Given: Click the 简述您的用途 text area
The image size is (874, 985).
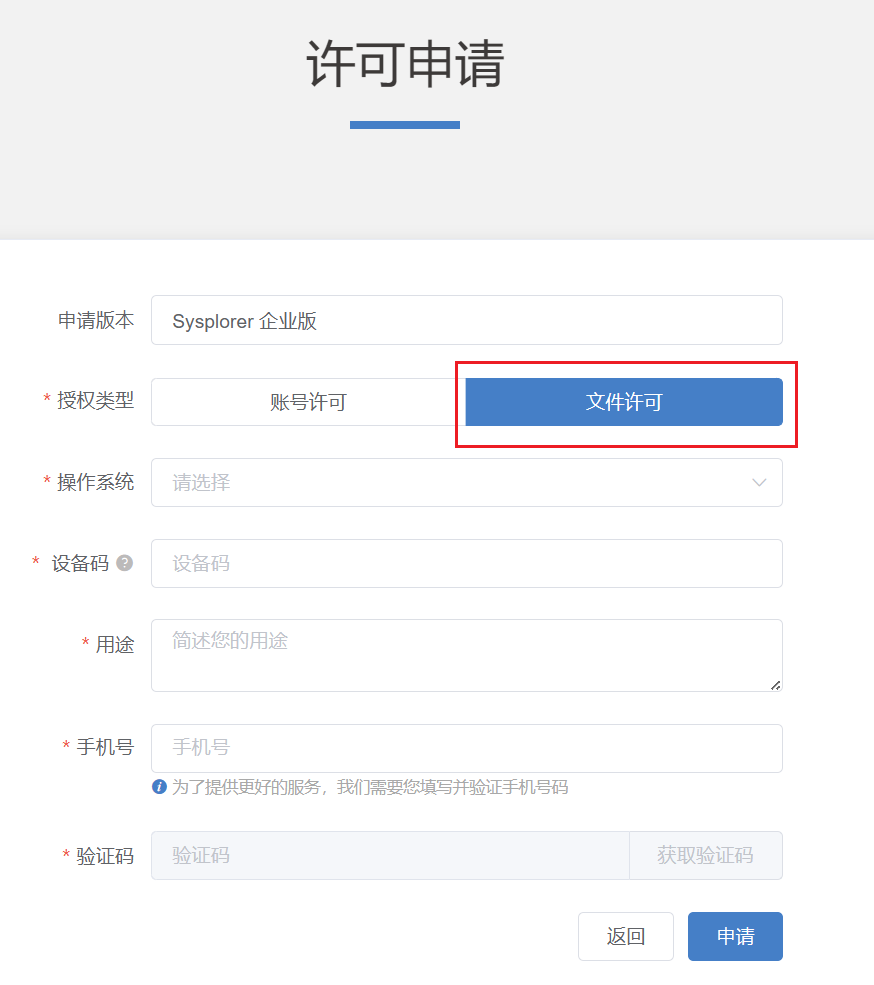Looking at the screenshot, I should point(466,655).
